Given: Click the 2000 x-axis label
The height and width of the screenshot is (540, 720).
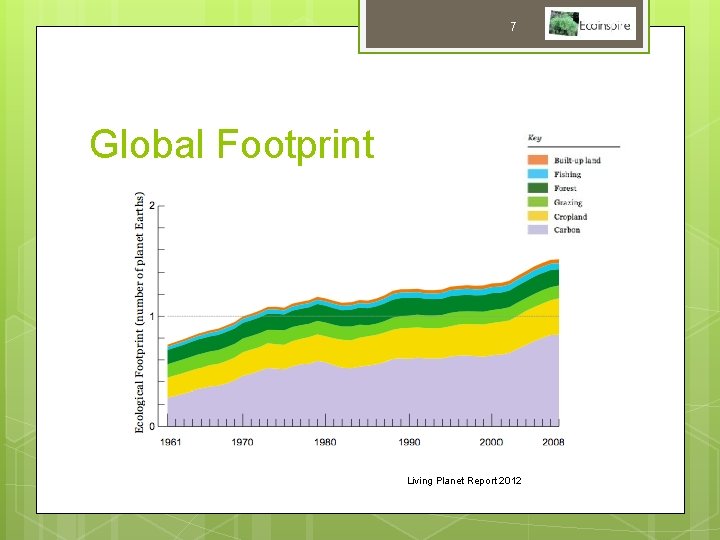Looking at the screenshot, I should coord(491,442).
